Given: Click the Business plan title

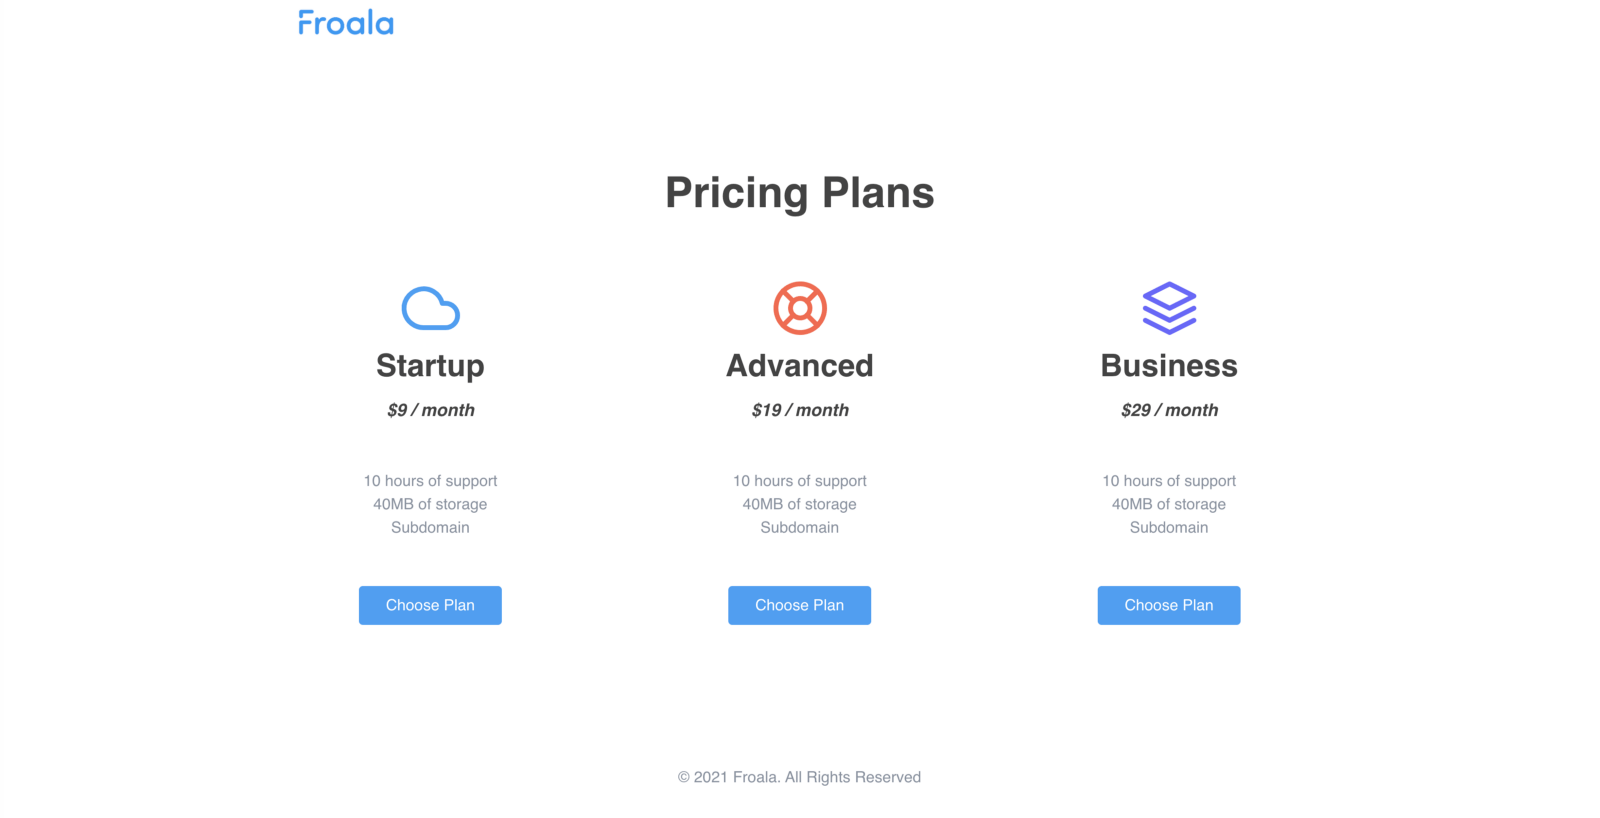Looking at the screenshot, I should (x=1169, y=366).
